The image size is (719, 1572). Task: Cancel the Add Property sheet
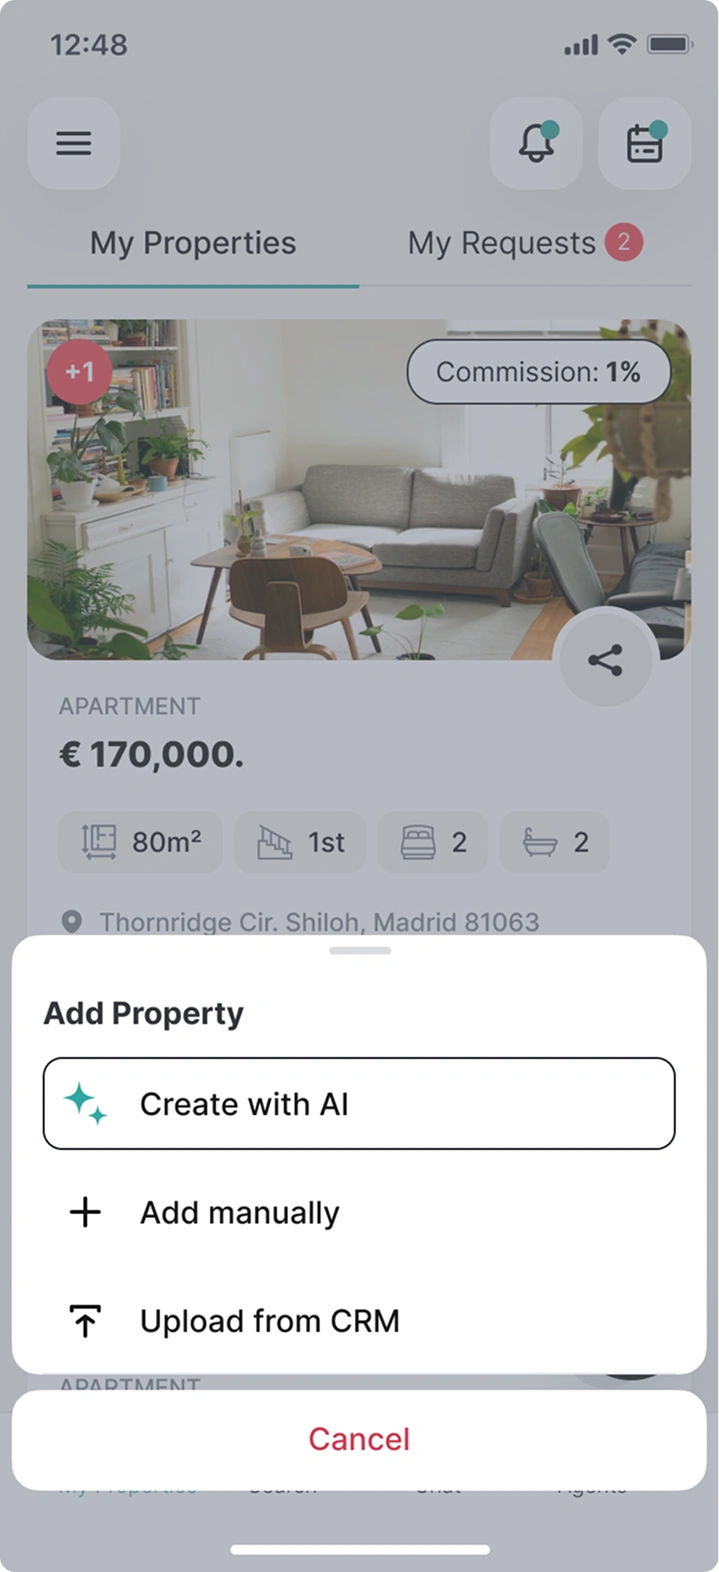[x=359, y=1439]
